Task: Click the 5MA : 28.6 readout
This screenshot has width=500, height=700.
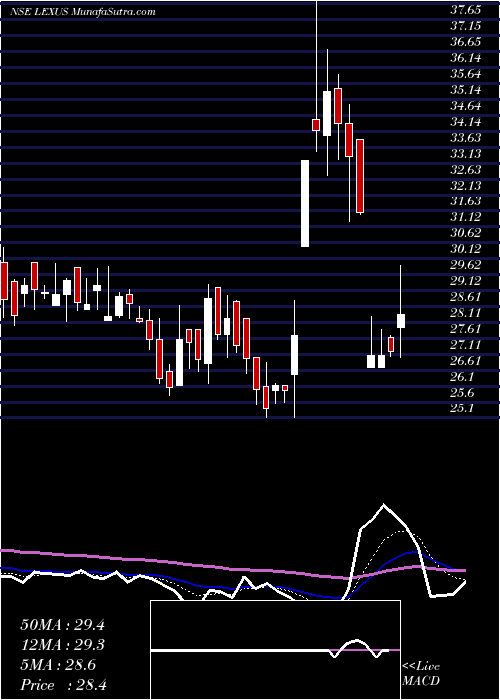Action: (x=58, y=665)
